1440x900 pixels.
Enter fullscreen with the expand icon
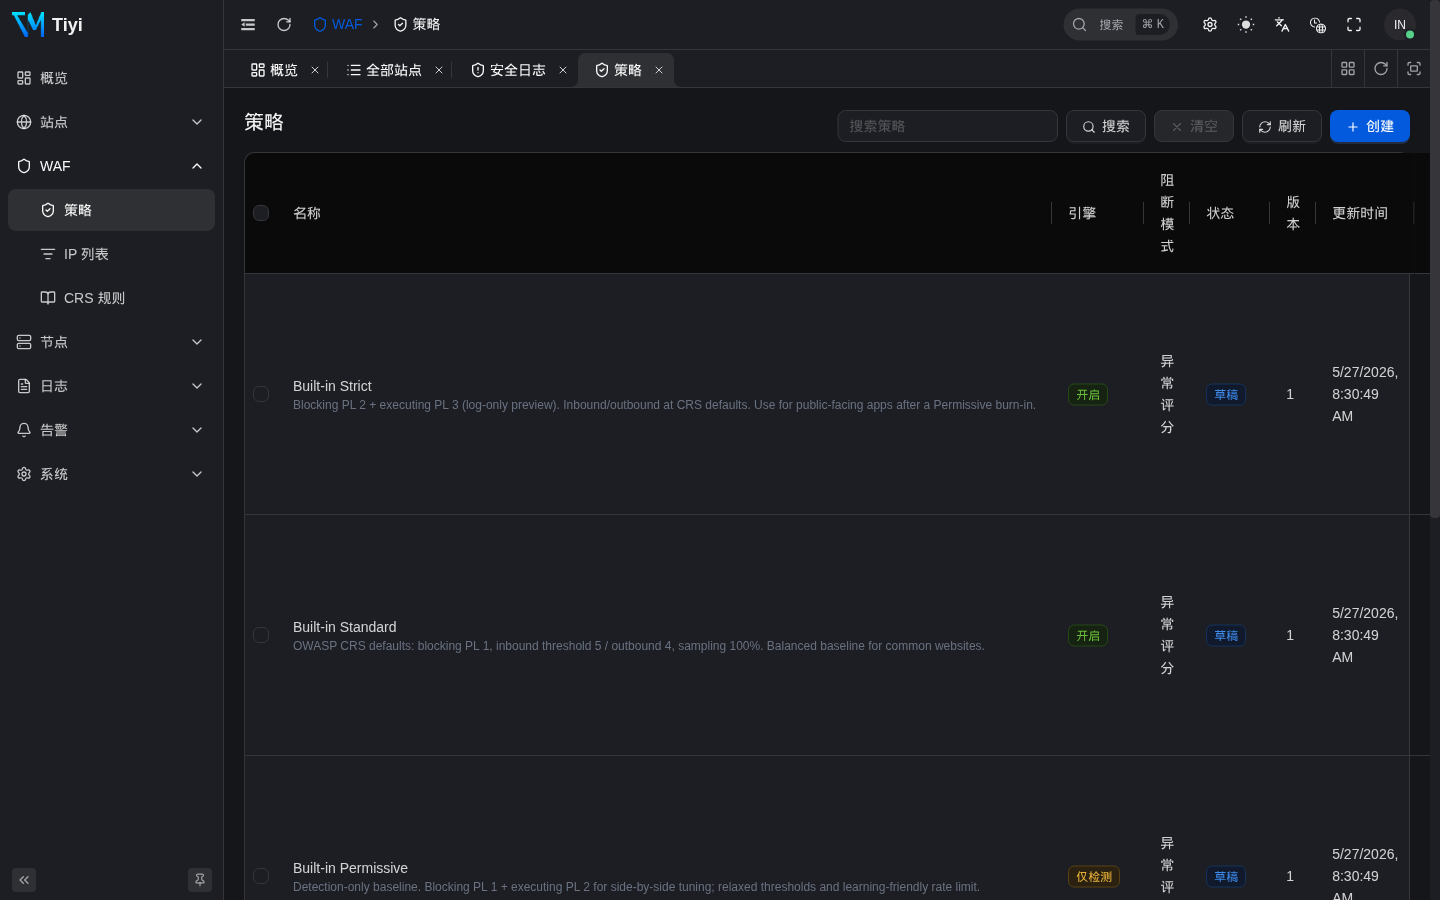[x=1354, y=24]
